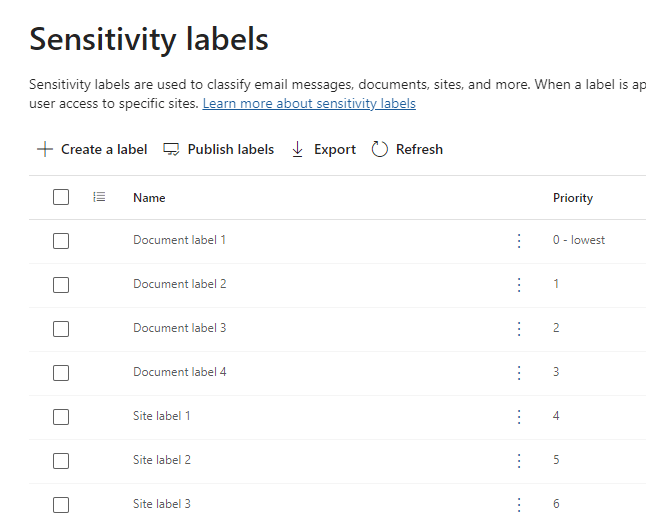This screenshot has height=518, width=646.
Task: Sort by the Priority column header
Action: [573, 198]
